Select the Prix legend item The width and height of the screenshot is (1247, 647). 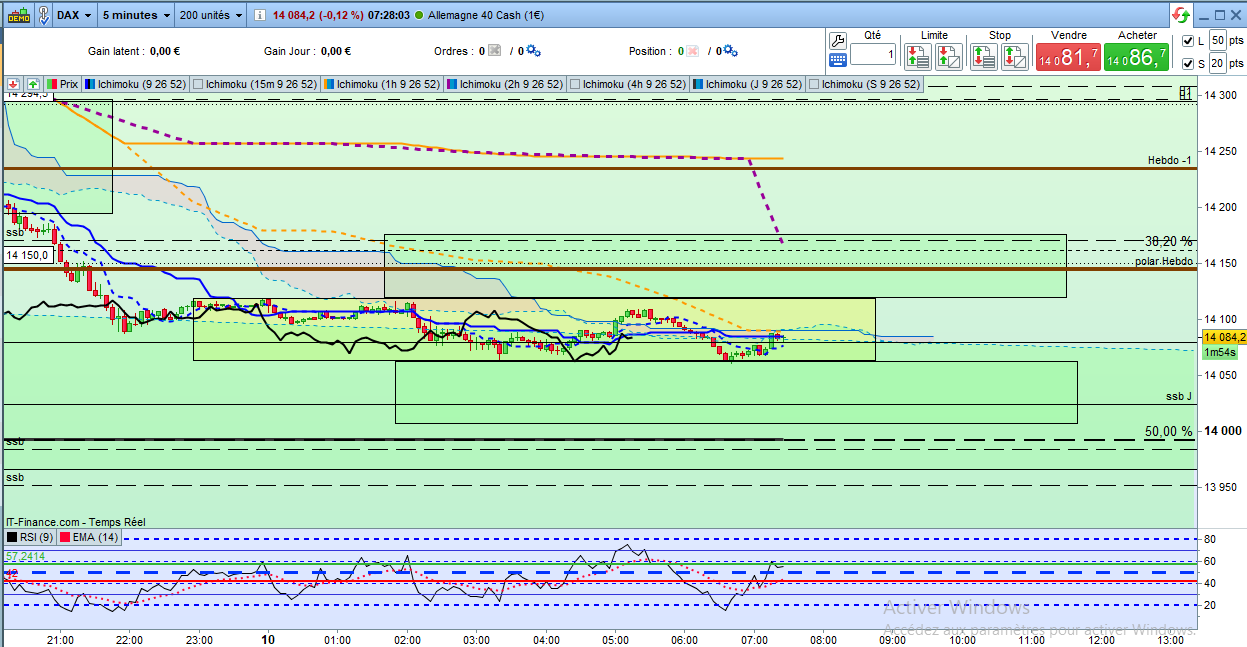(x=62, y=84)
